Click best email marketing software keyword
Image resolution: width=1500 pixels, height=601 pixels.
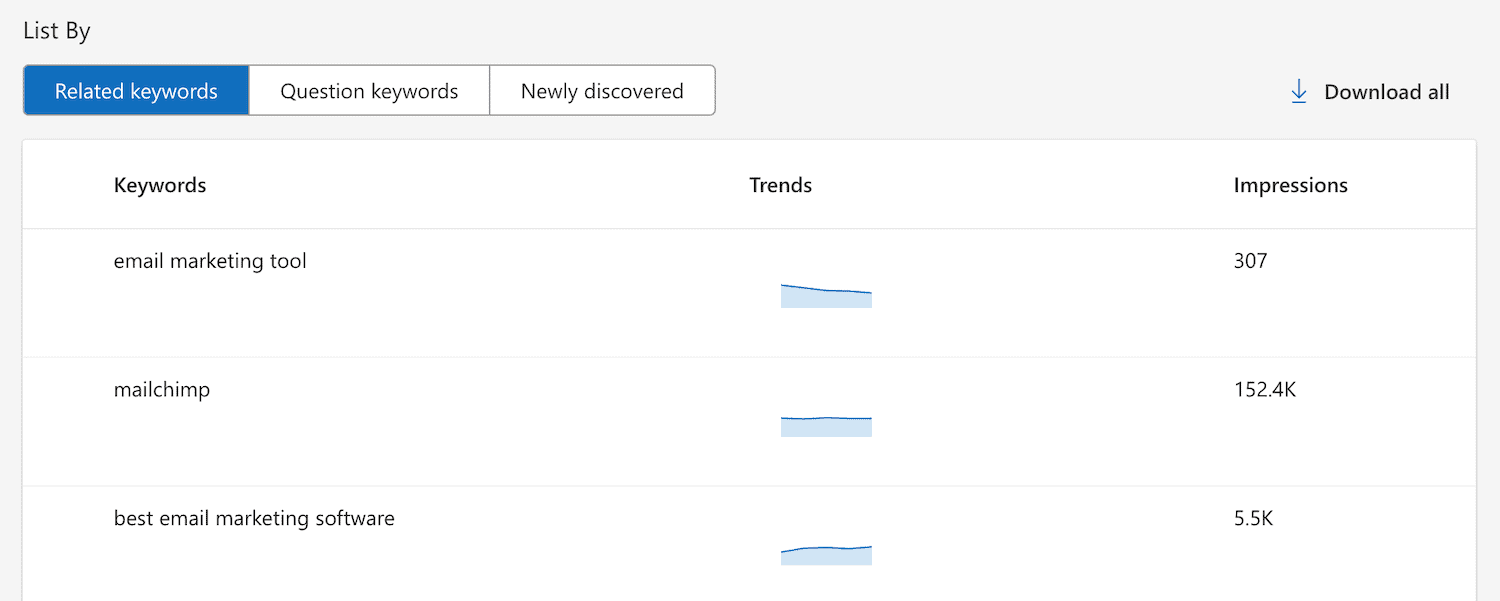254,518
